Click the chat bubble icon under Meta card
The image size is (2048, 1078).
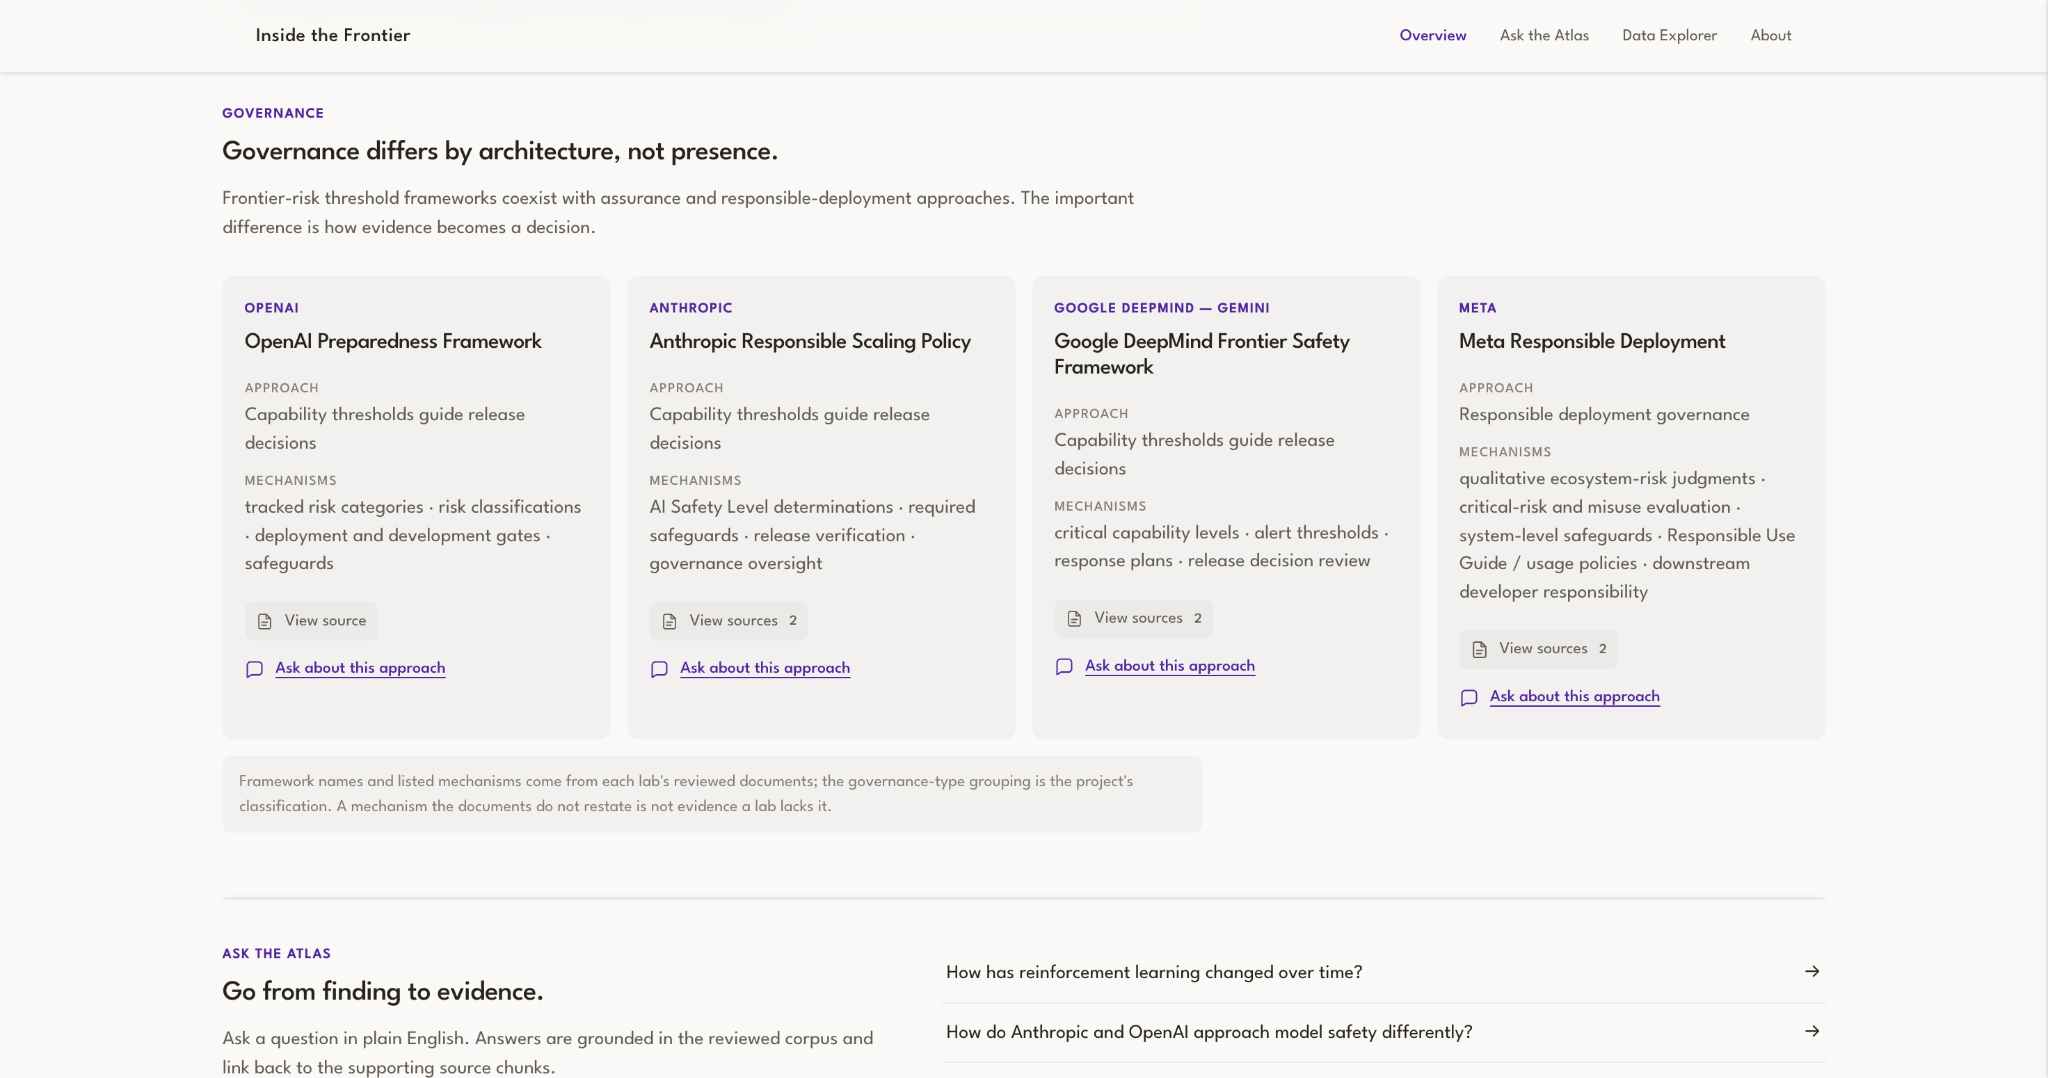tap(1470, 697)
